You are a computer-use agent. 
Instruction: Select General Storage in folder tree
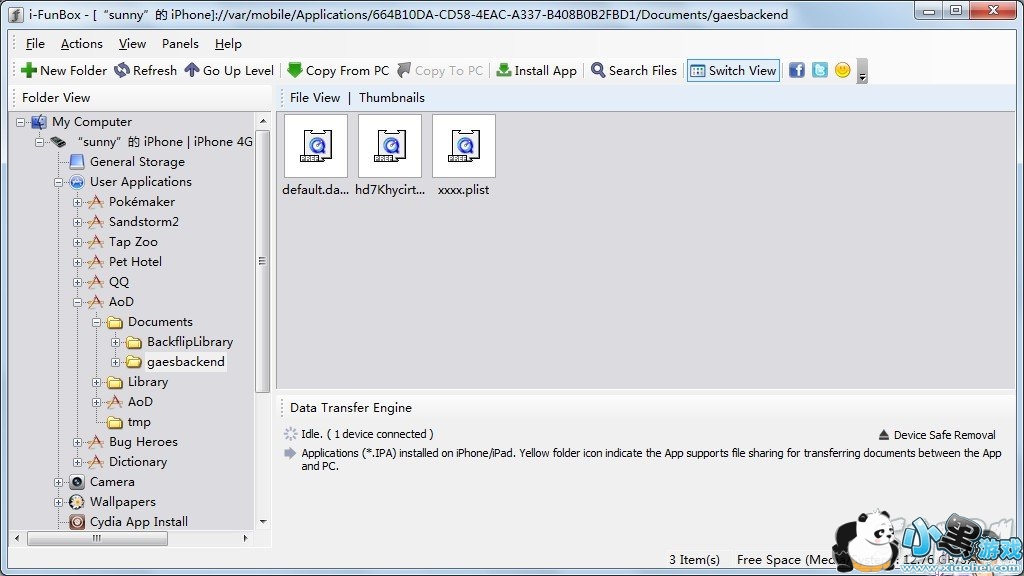pyautogui.click(x=136, y=162)
